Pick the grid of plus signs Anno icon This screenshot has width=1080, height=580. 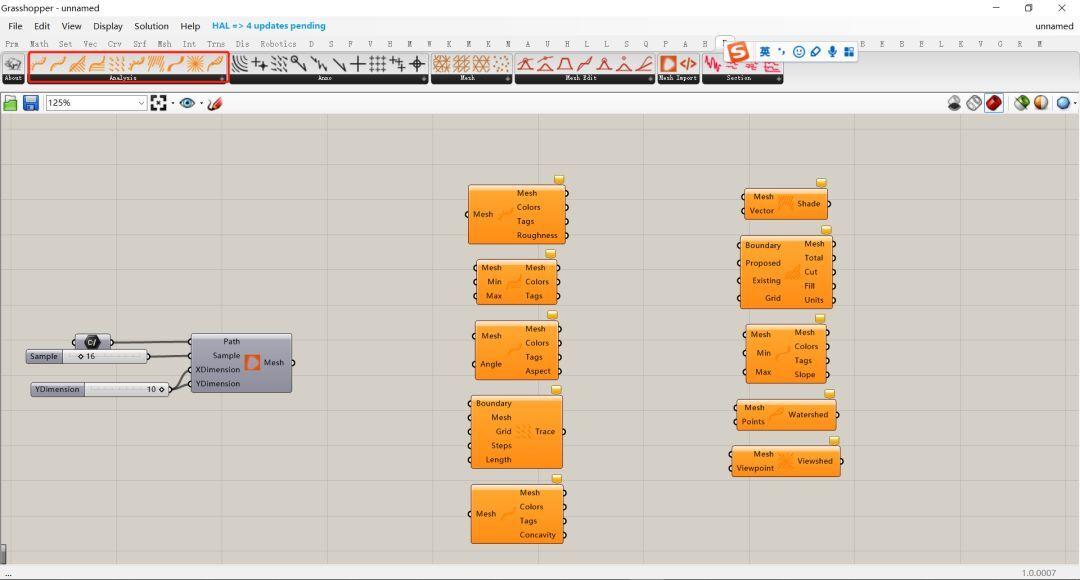point(377,64)
